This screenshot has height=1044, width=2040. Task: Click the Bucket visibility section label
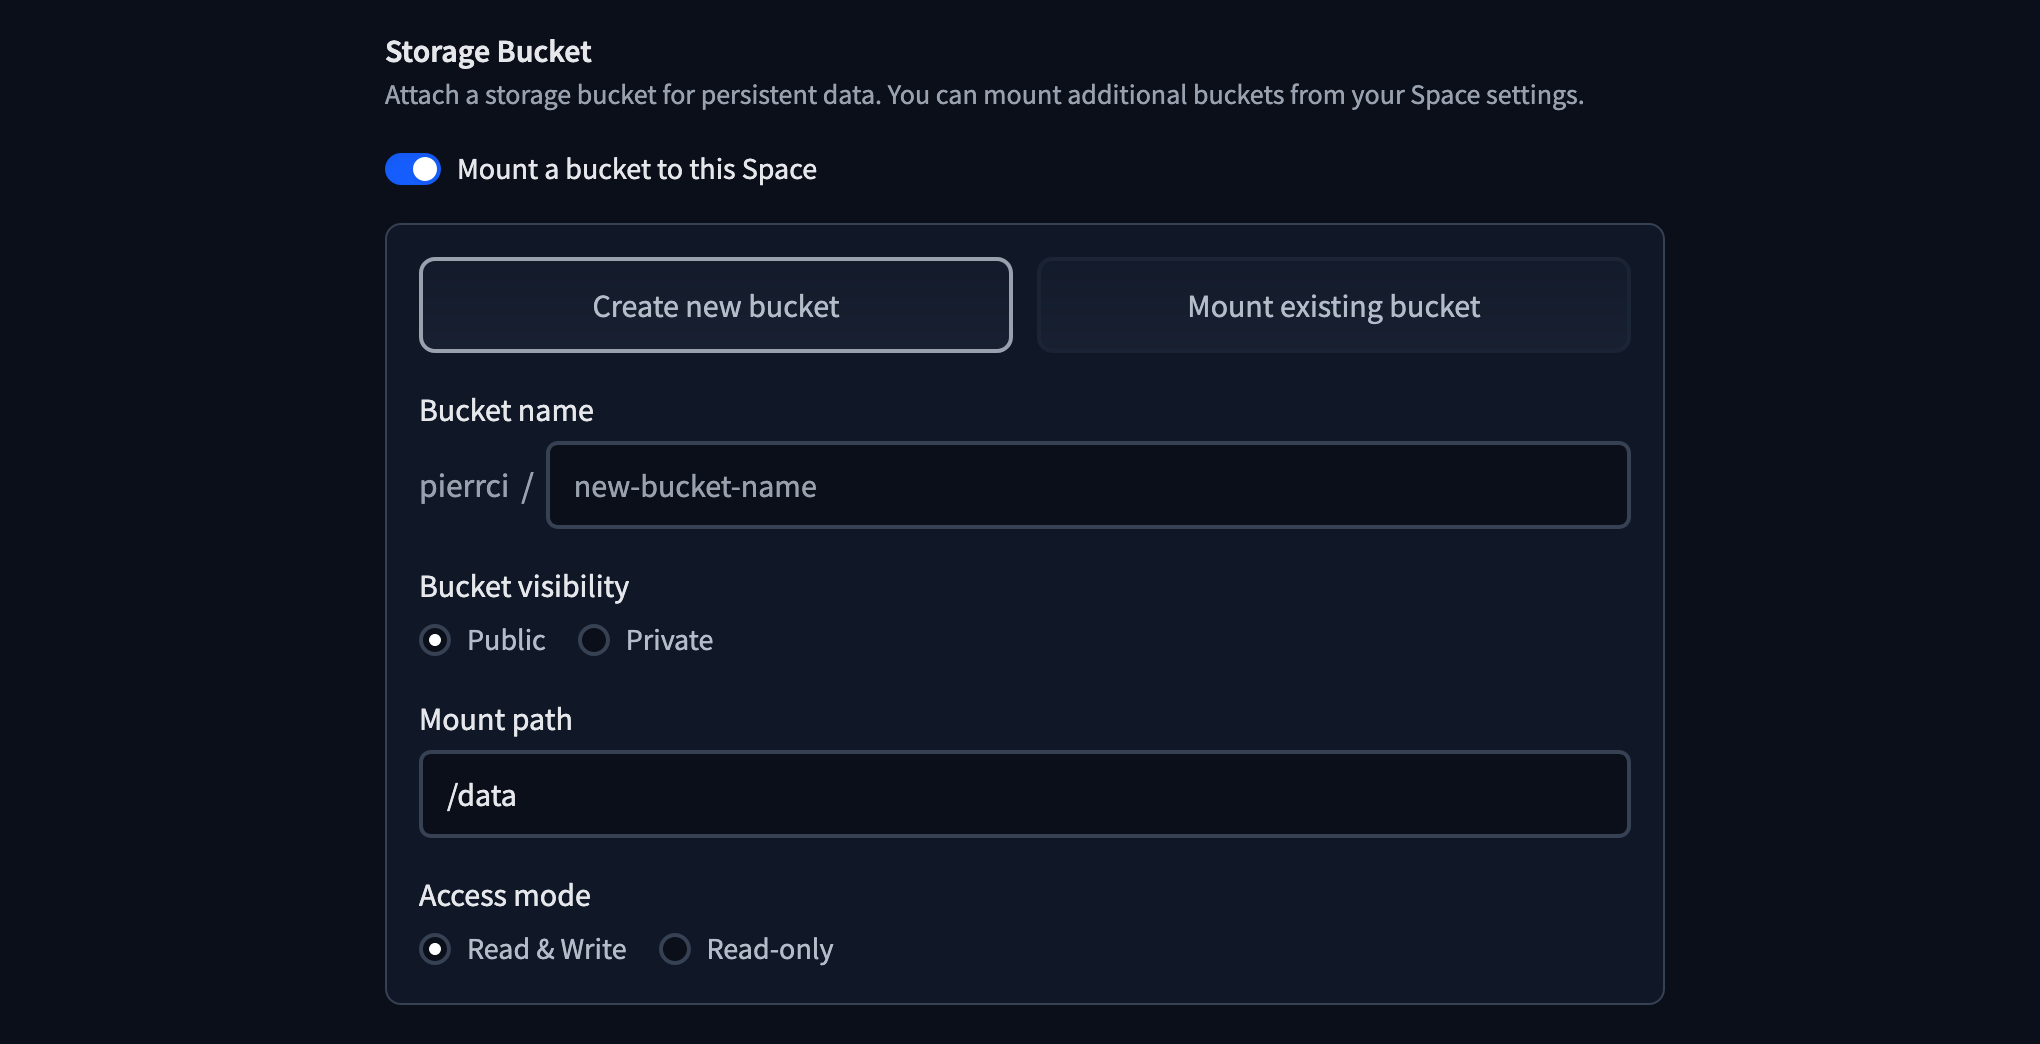(524, 586)
